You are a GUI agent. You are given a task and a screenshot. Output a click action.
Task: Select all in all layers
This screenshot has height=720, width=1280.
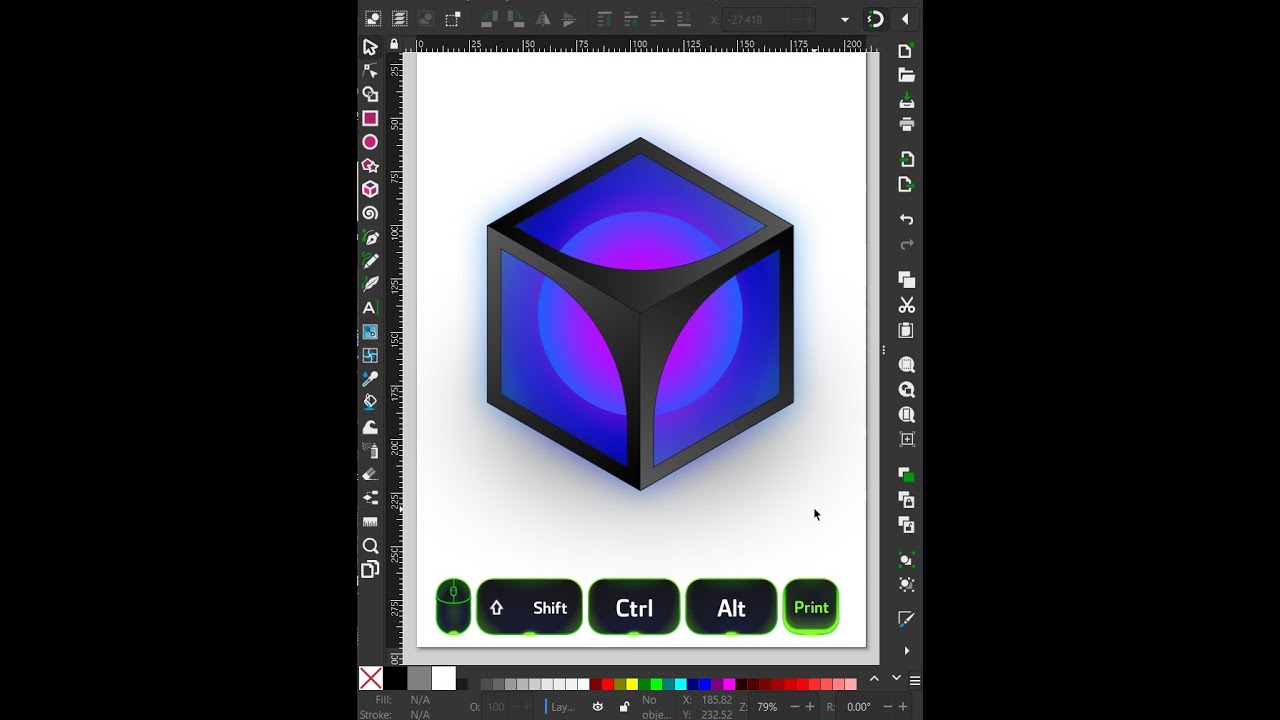(399, 19)
